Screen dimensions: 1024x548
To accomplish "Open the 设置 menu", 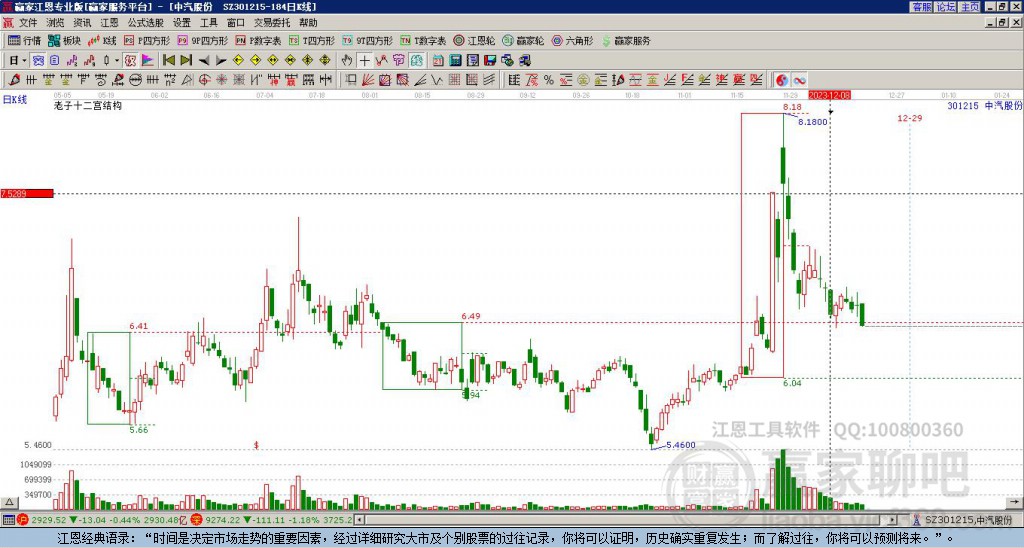I will (182, 23).
